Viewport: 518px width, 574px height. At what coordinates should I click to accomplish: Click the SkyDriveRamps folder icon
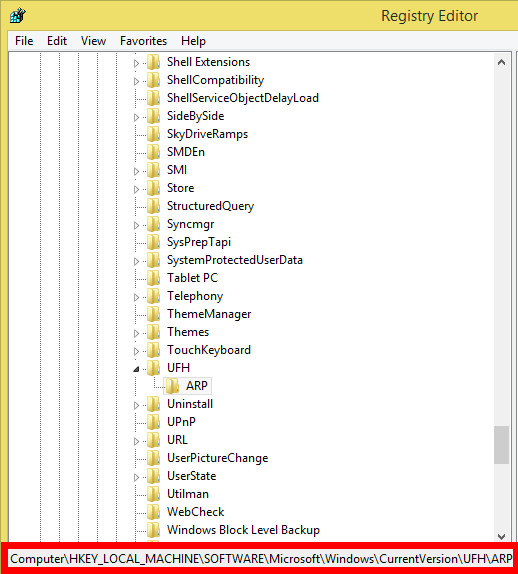(154, 134)
